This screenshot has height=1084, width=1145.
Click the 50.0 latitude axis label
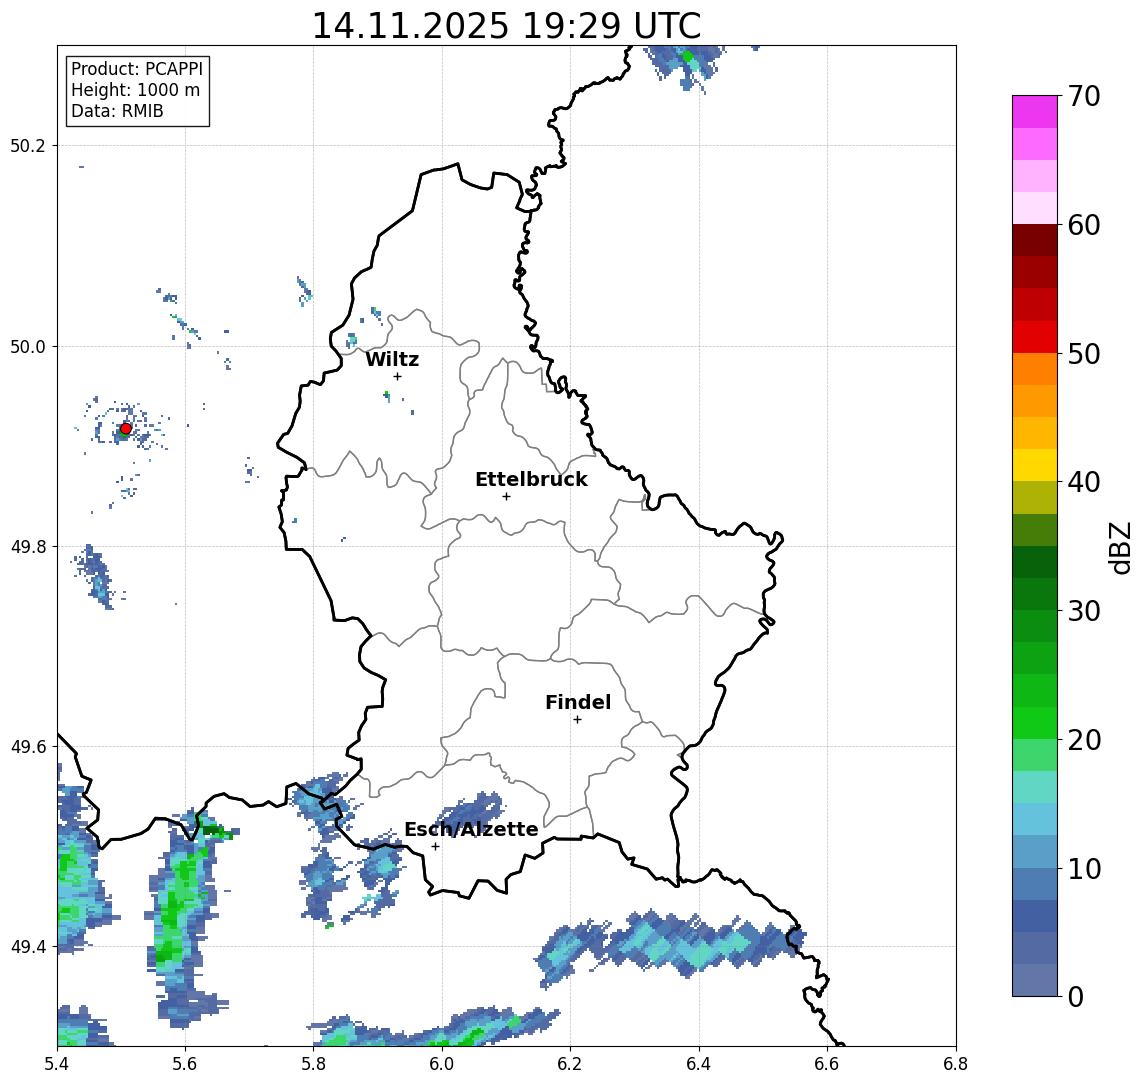(28, 346)
